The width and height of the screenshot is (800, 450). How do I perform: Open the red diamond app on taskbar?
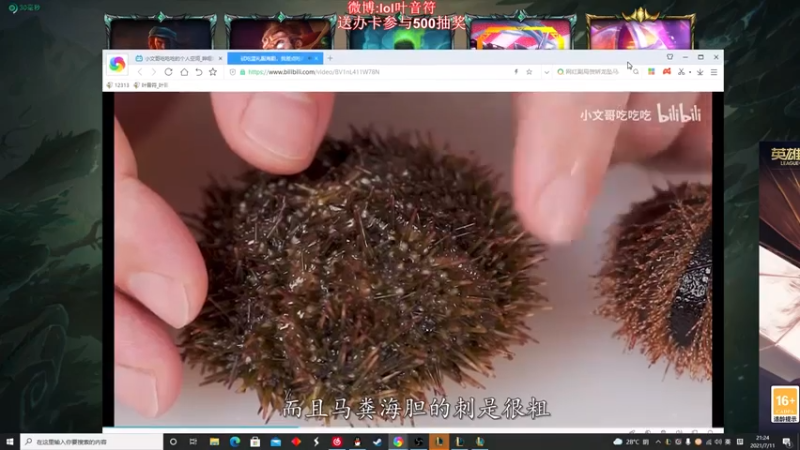[296, 442]
